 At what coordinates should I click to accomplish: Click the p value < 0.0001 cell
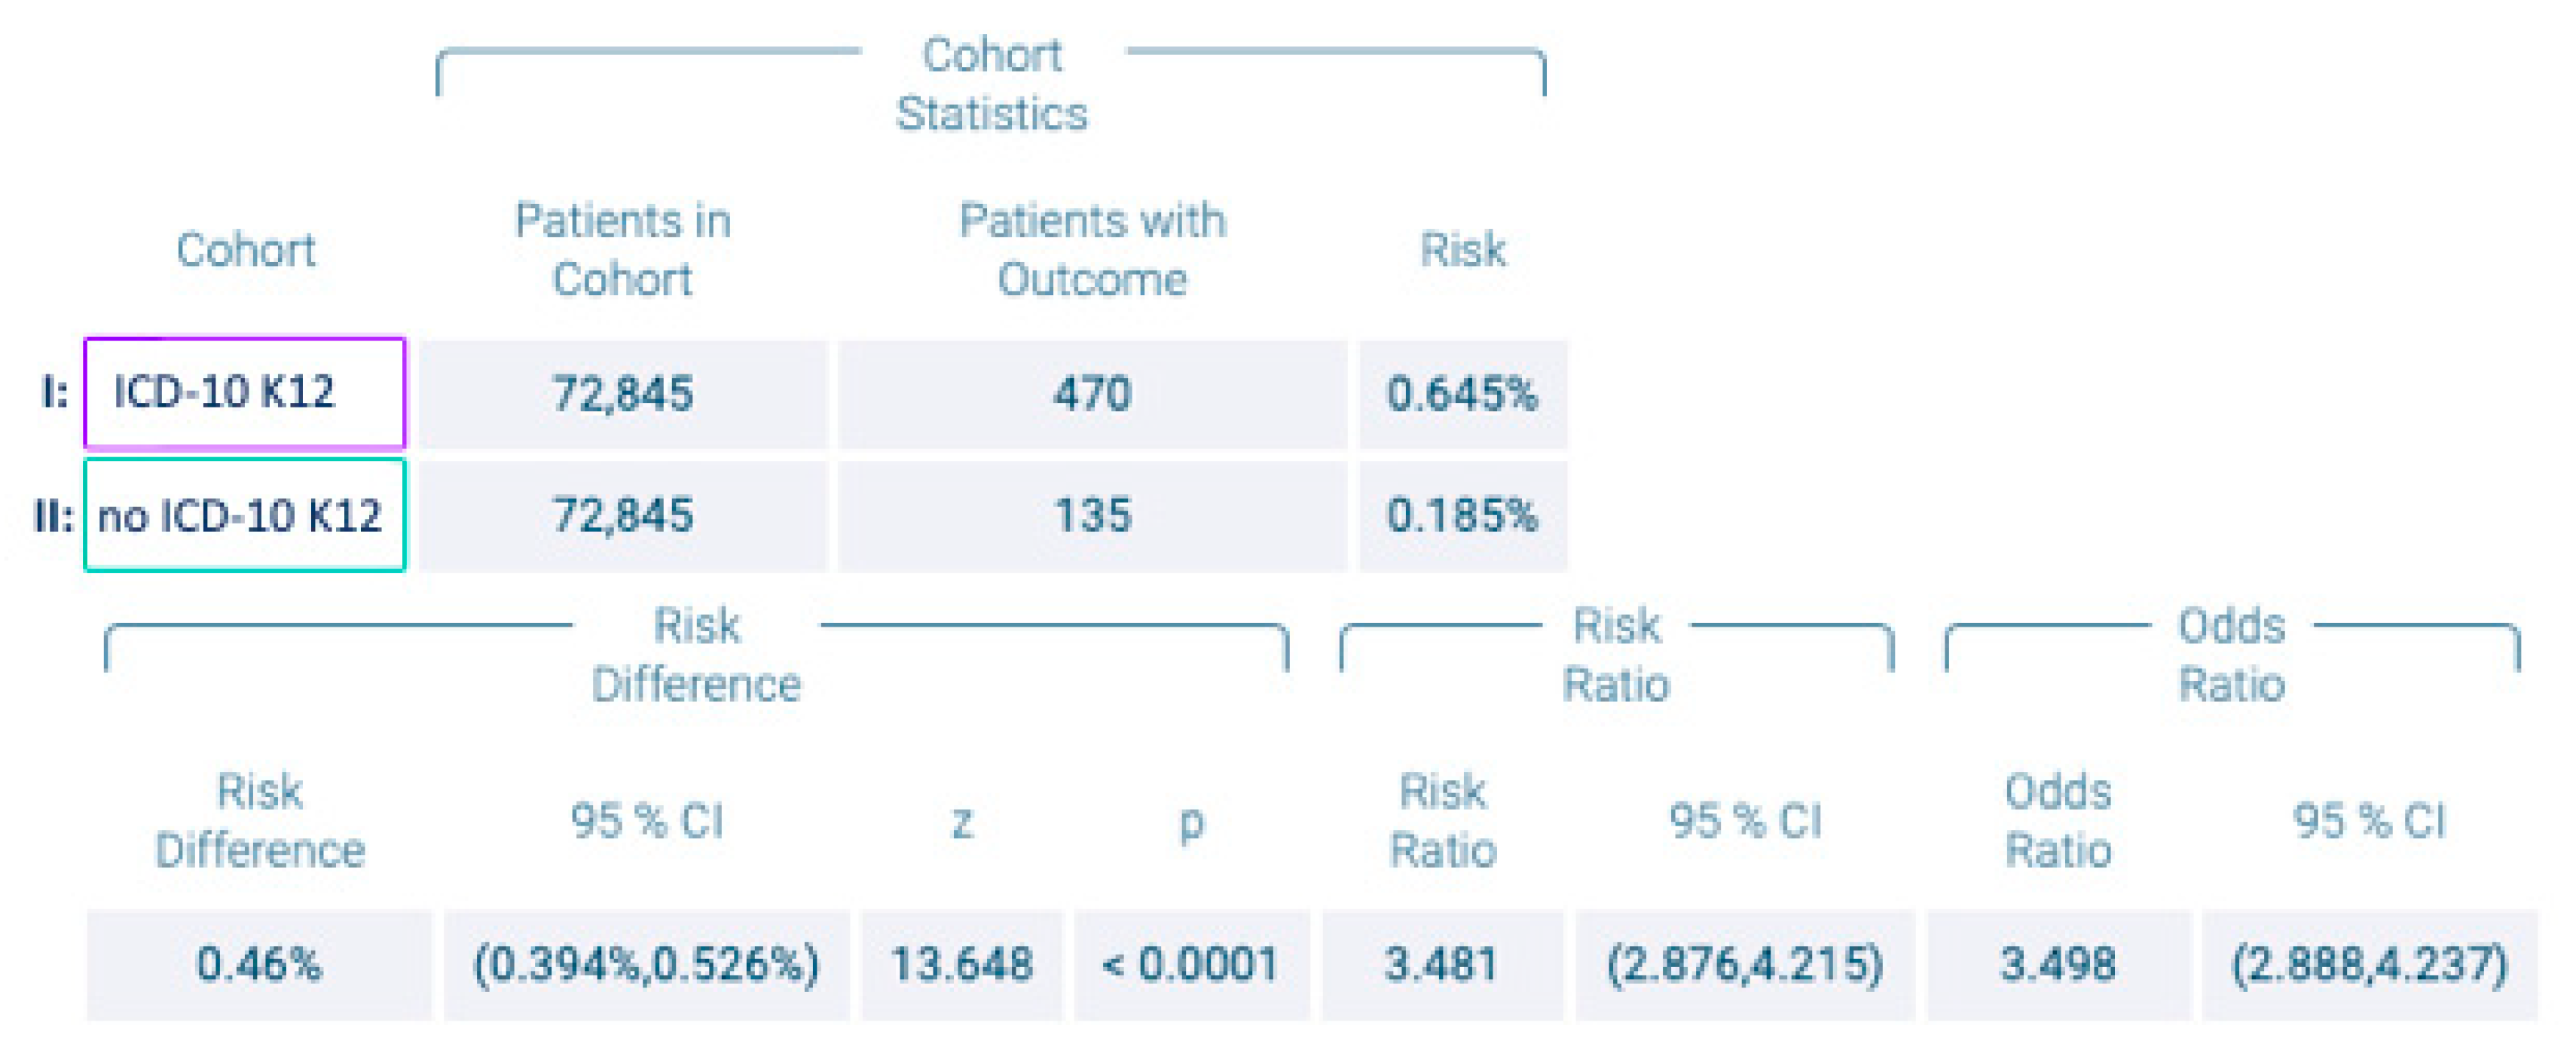(x=1191, y=964)
